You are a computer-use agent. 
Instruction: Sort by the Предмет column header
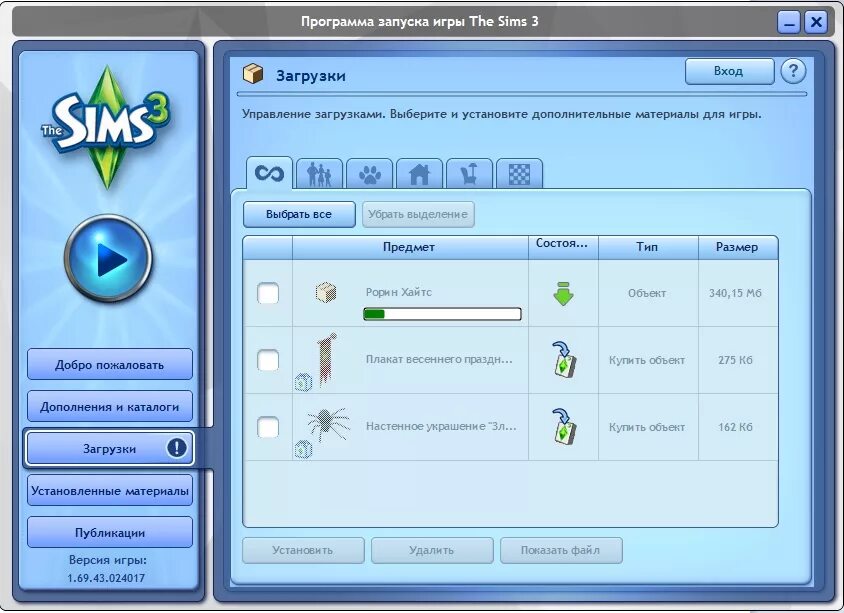410,247
